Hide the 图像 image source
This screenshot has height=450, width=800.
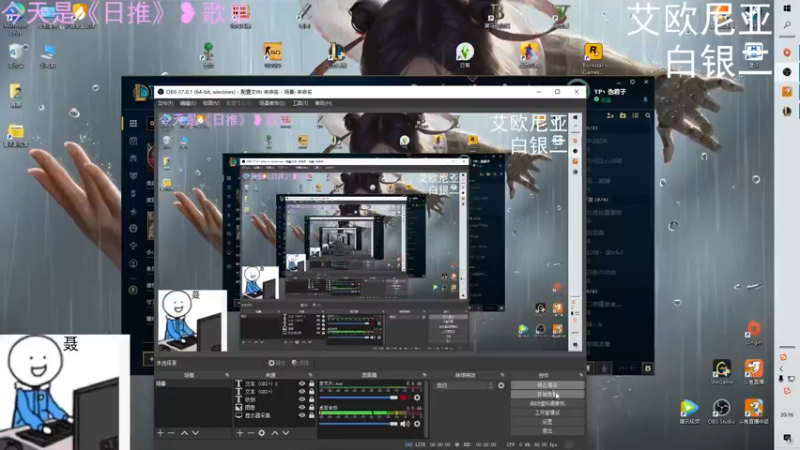302,407
